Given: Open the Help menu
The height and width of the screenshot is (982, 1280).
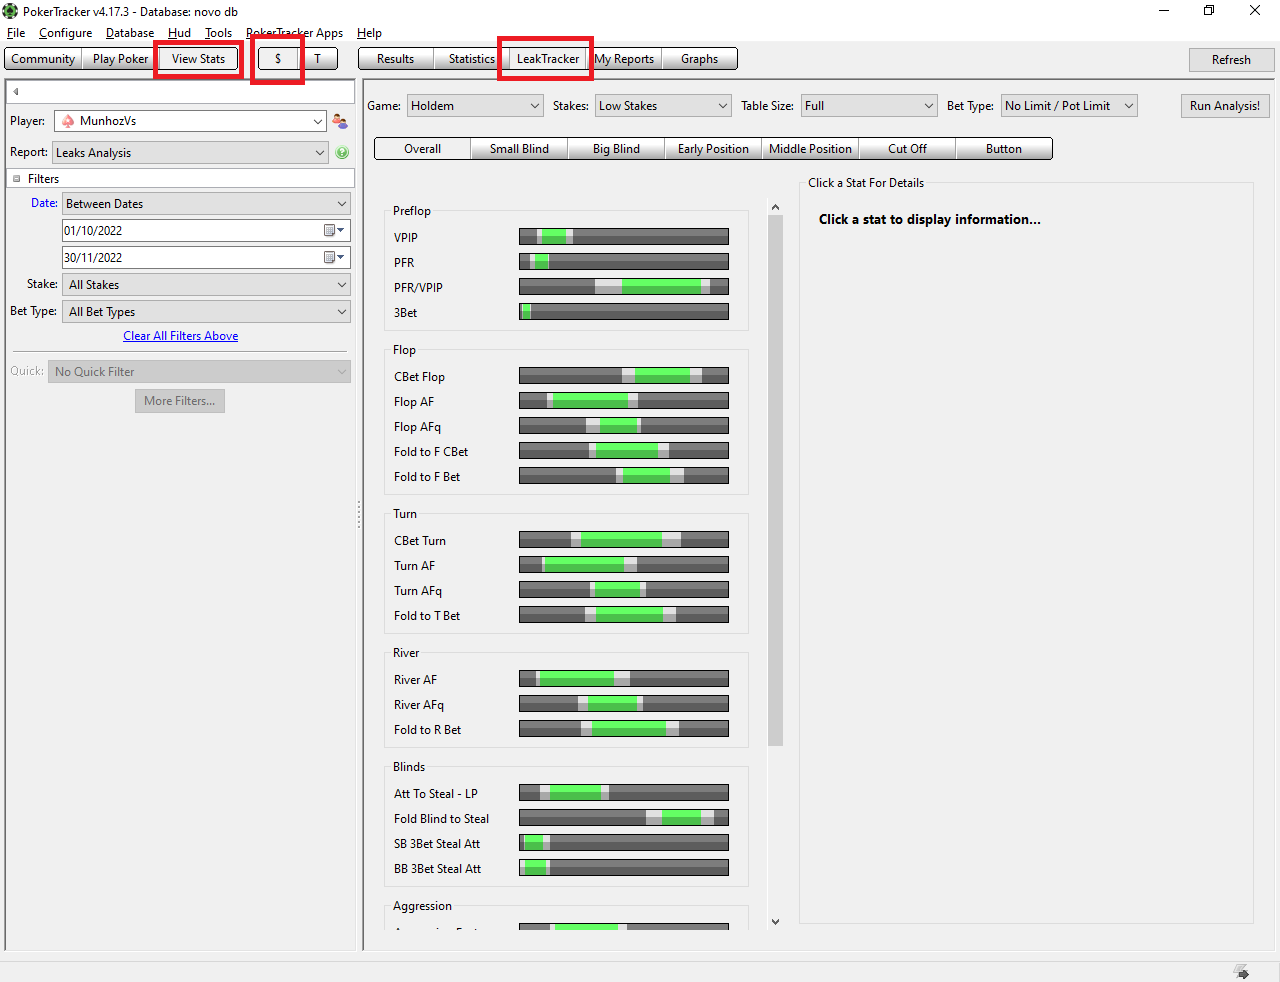Looking at the screenshot, I should tap(370, 33).
